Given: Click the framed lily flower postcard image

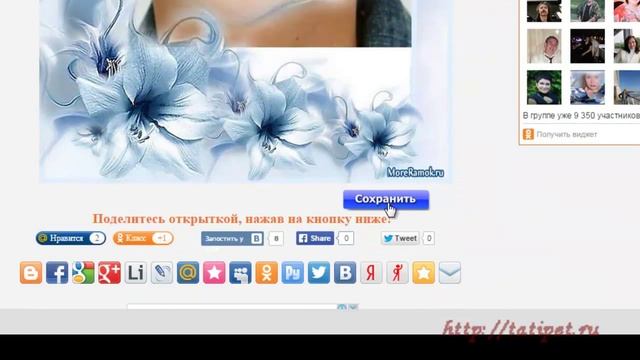Looking at the screenshot, I should (x=245, y=91).
